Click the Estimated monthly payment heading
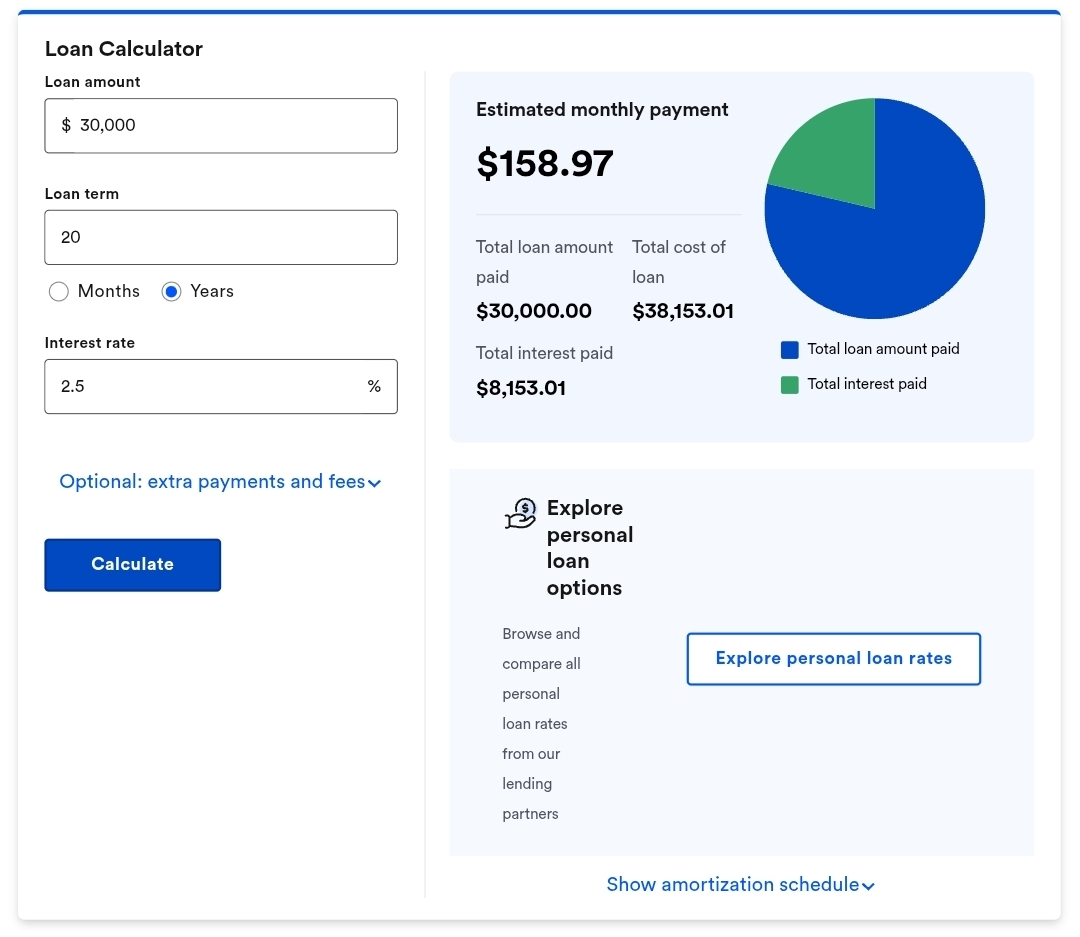 (x=602, y=110)
